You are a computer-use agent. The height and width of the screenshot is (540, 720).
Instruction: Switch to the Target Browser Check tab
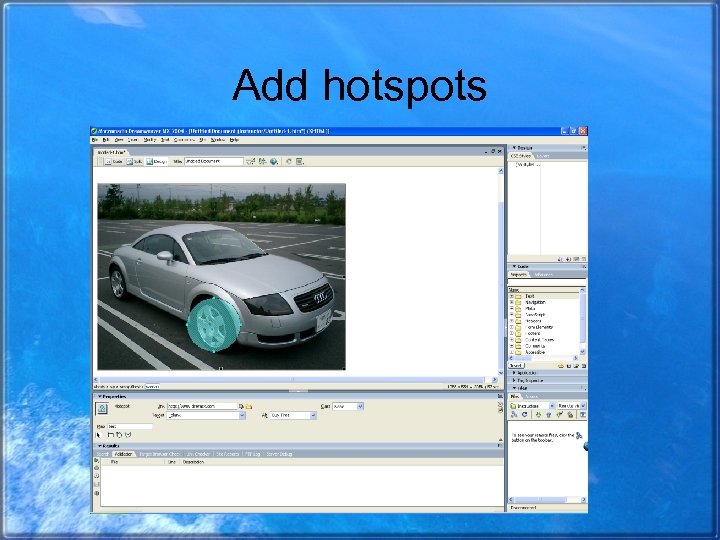(160, 454)
